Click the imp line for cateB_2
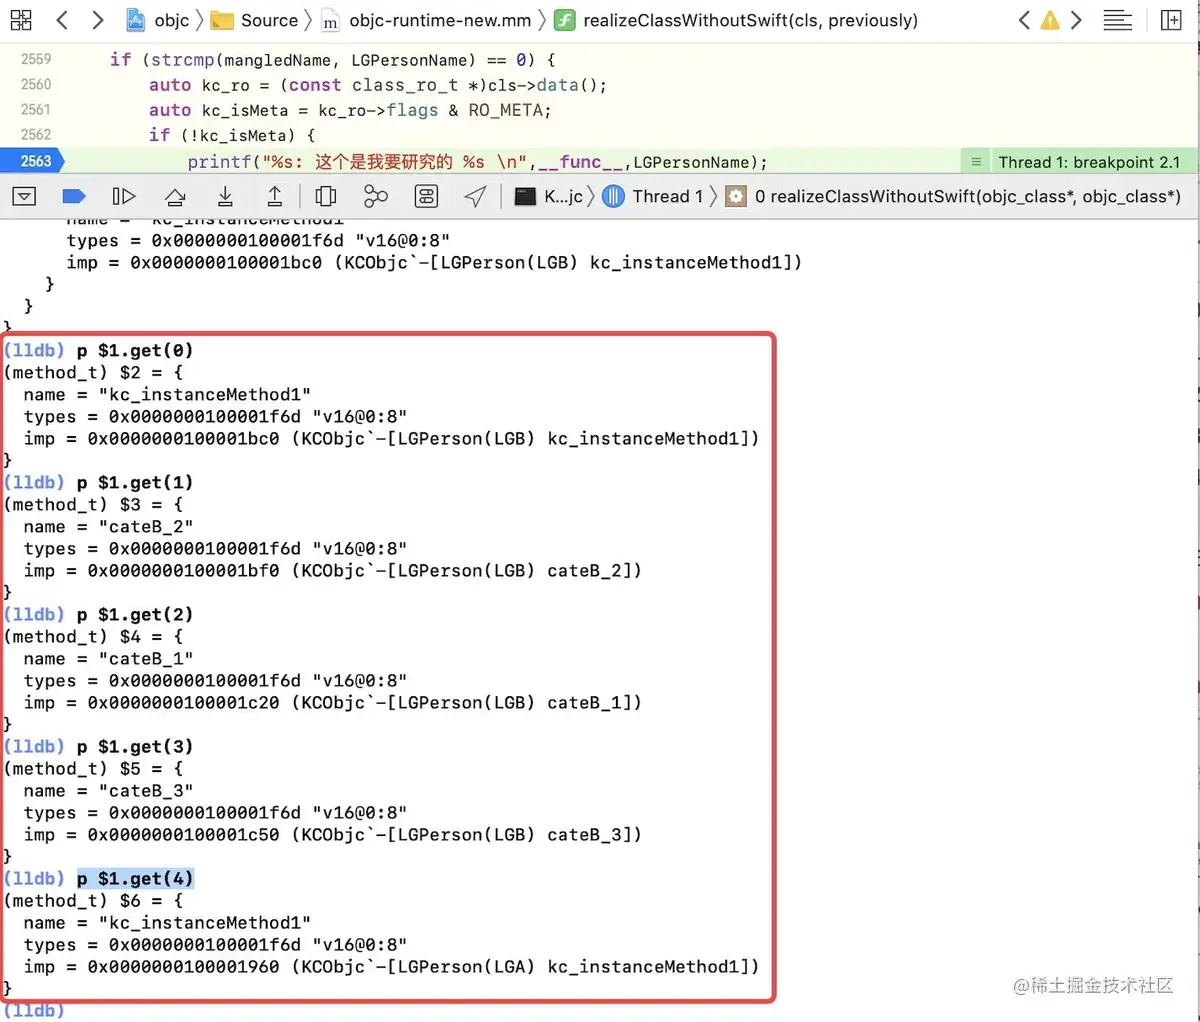Viewport: 1200px width, 1022px height. tap(332, 571)
